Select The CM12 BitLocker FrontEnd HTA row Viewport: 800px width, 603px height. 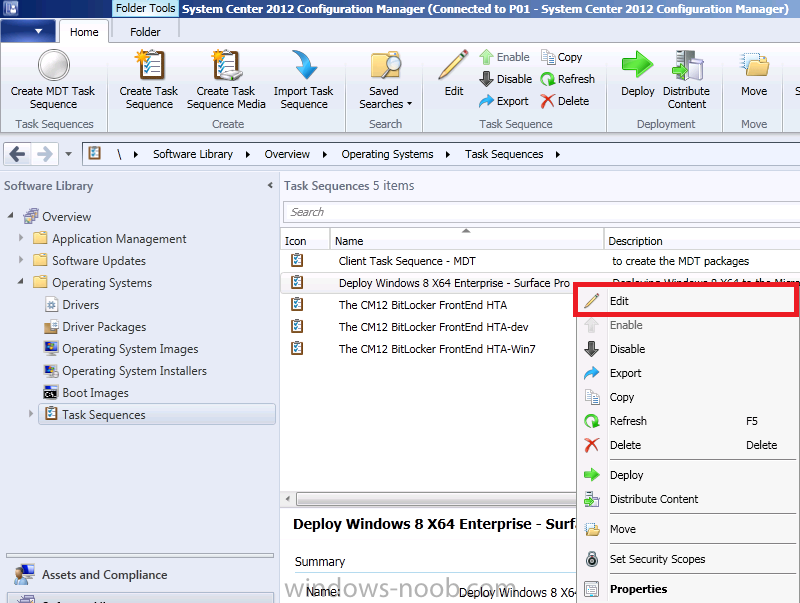coord(429,305)
